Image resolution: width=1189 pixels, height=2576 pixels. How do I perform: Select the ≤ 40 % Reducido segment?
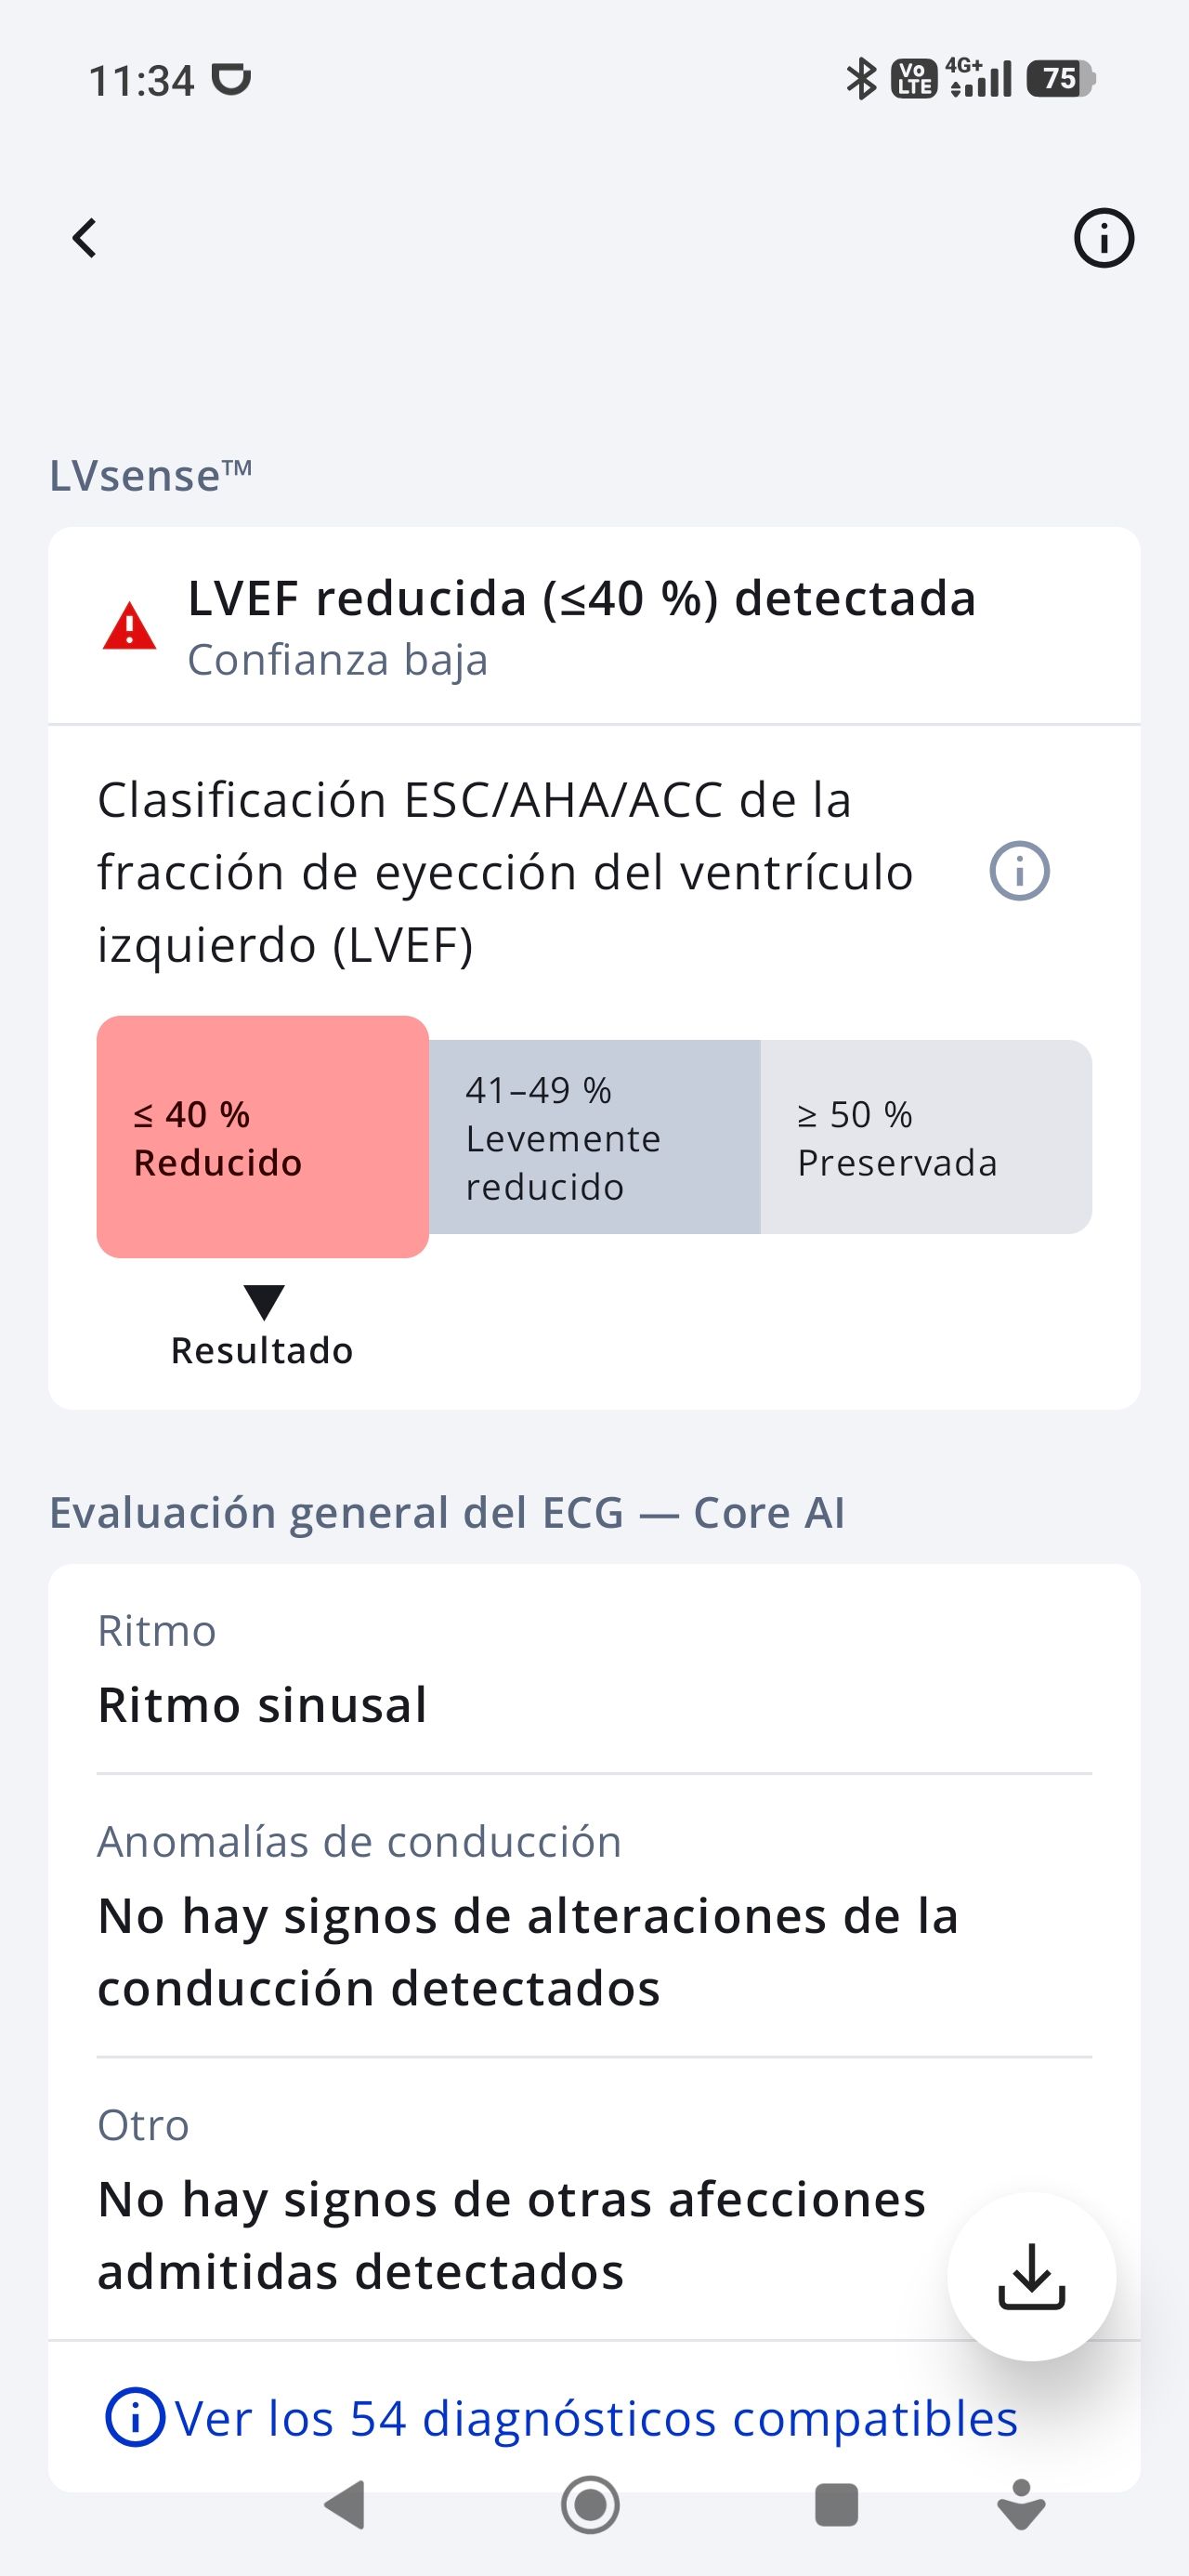[x=263, y=1137]
